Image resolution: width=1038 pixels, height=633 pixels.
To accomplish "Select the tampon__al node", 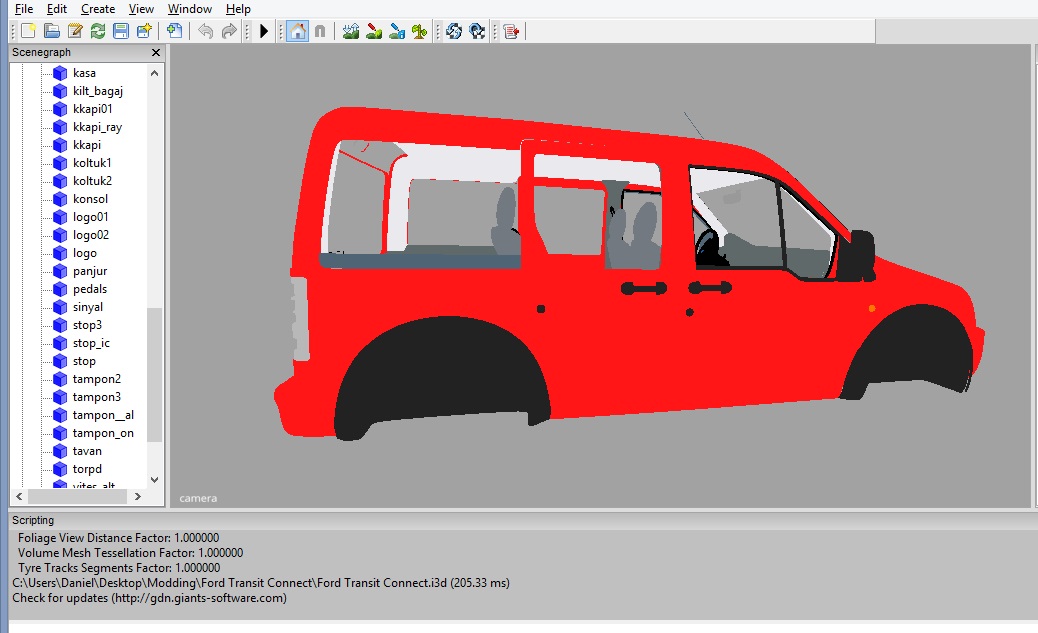I will (x=103, y=414).
